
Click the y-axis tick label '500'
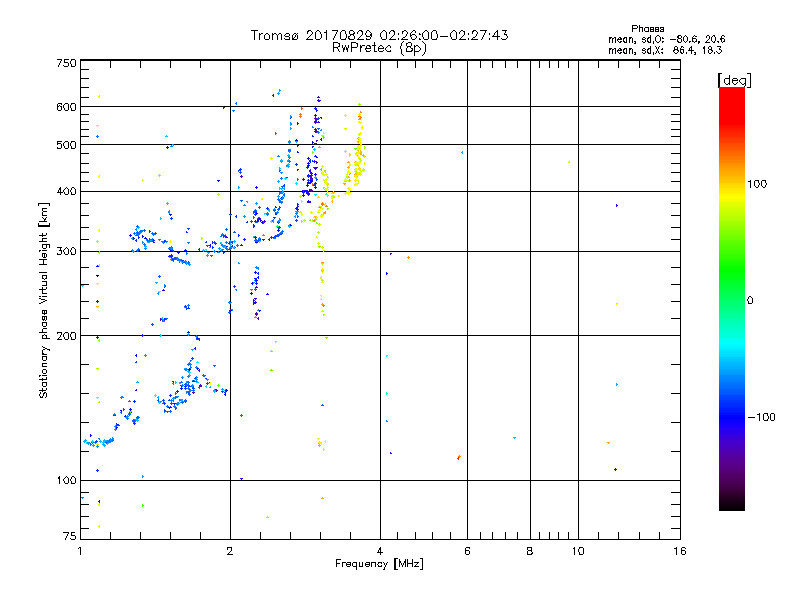pos(66,145)
